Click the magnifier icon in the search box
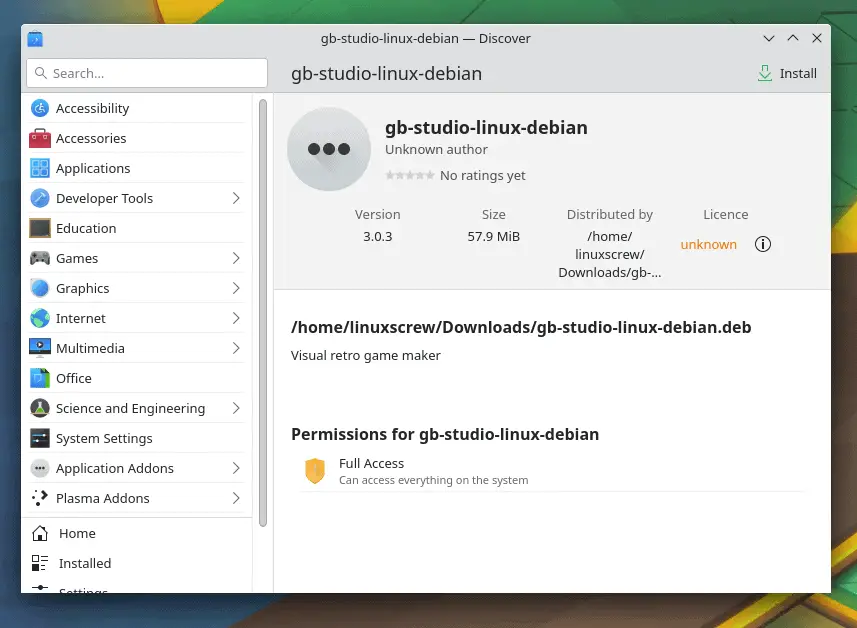857x628 pixels. click(x=40, y=73)
